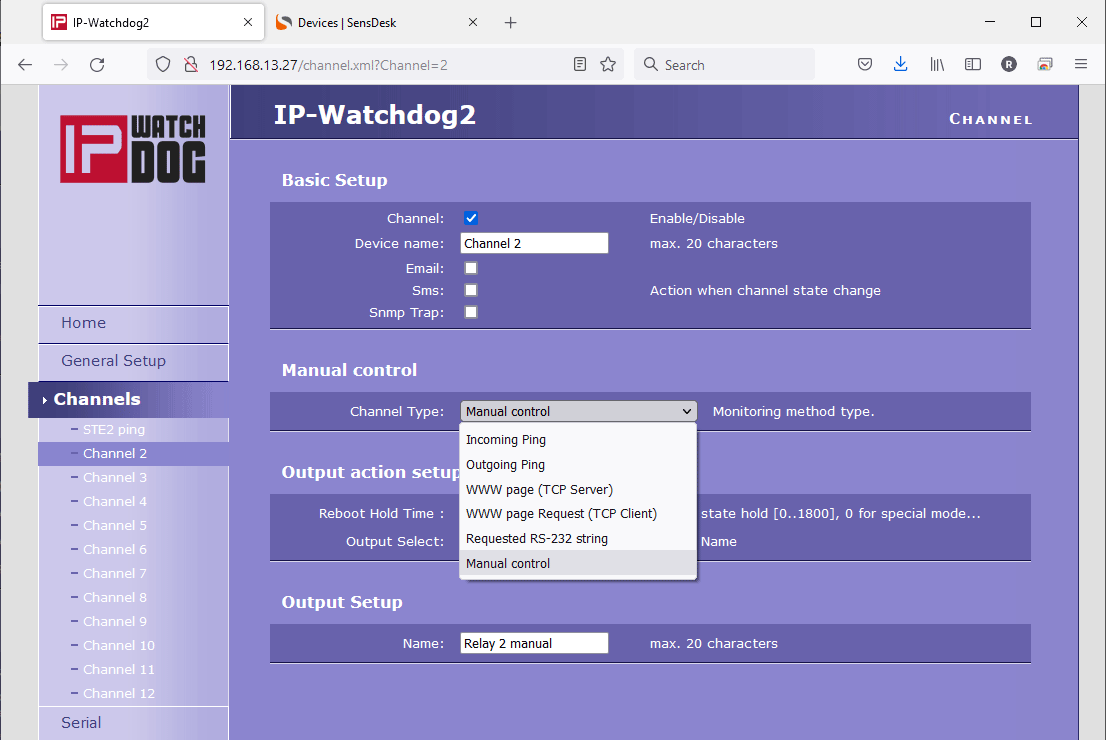1106x740 pixels.
Task: Disable the Channel enable checkbox
Action: [x=471, y=219]
